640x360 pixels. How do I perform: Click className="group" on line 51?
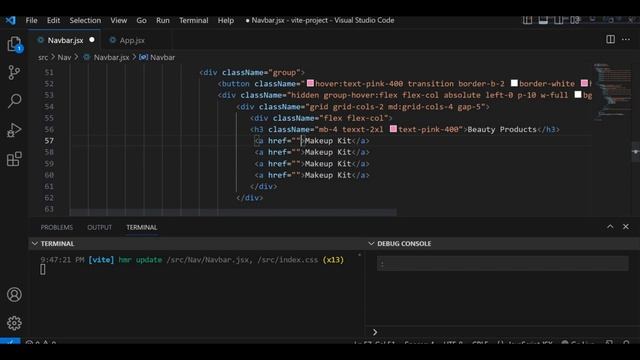click(261, 72)
